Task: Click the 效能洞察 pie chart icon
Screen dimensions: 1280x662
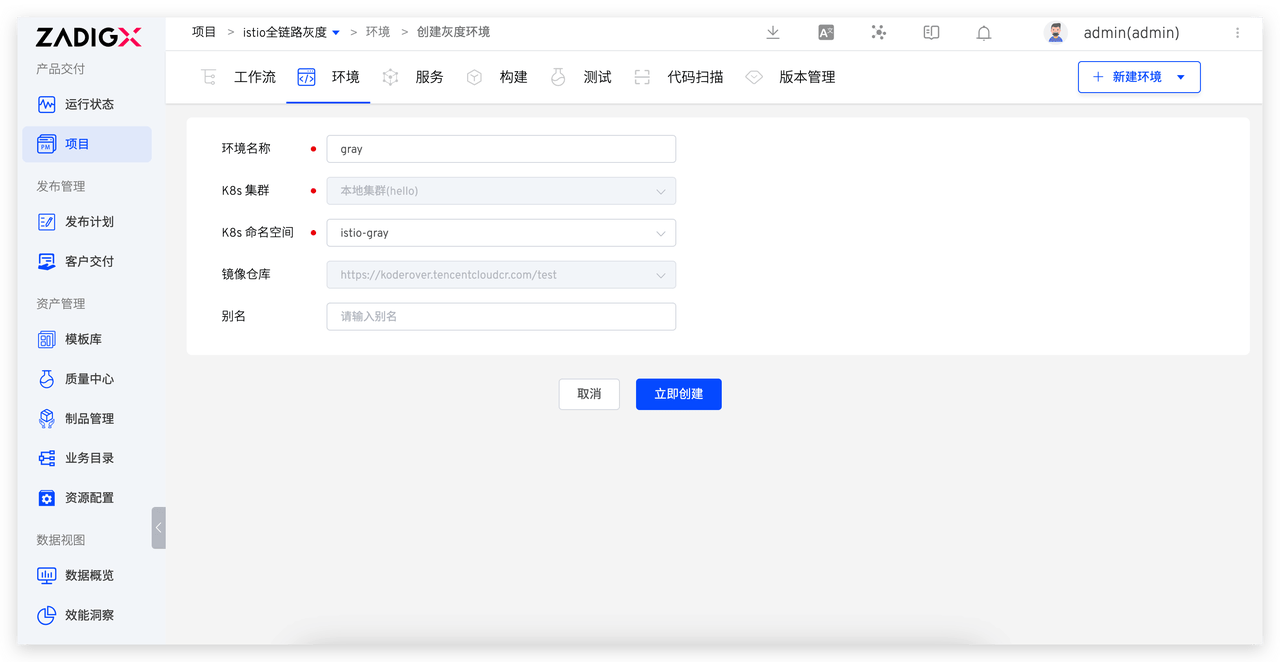Action: click(x=46, y=615)
